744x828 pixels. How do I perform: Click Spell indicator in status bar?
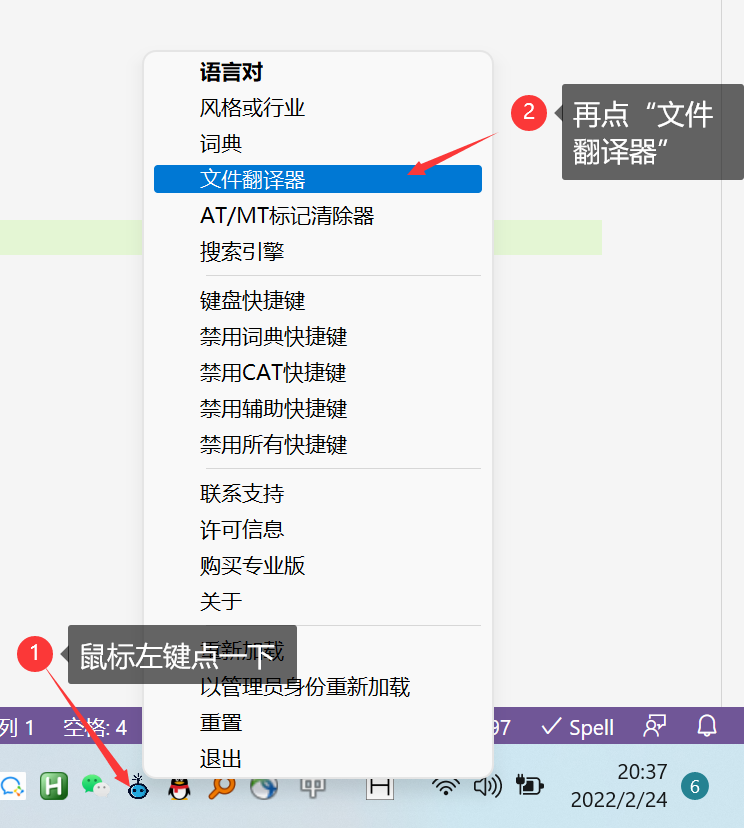(x=578, y=727)
